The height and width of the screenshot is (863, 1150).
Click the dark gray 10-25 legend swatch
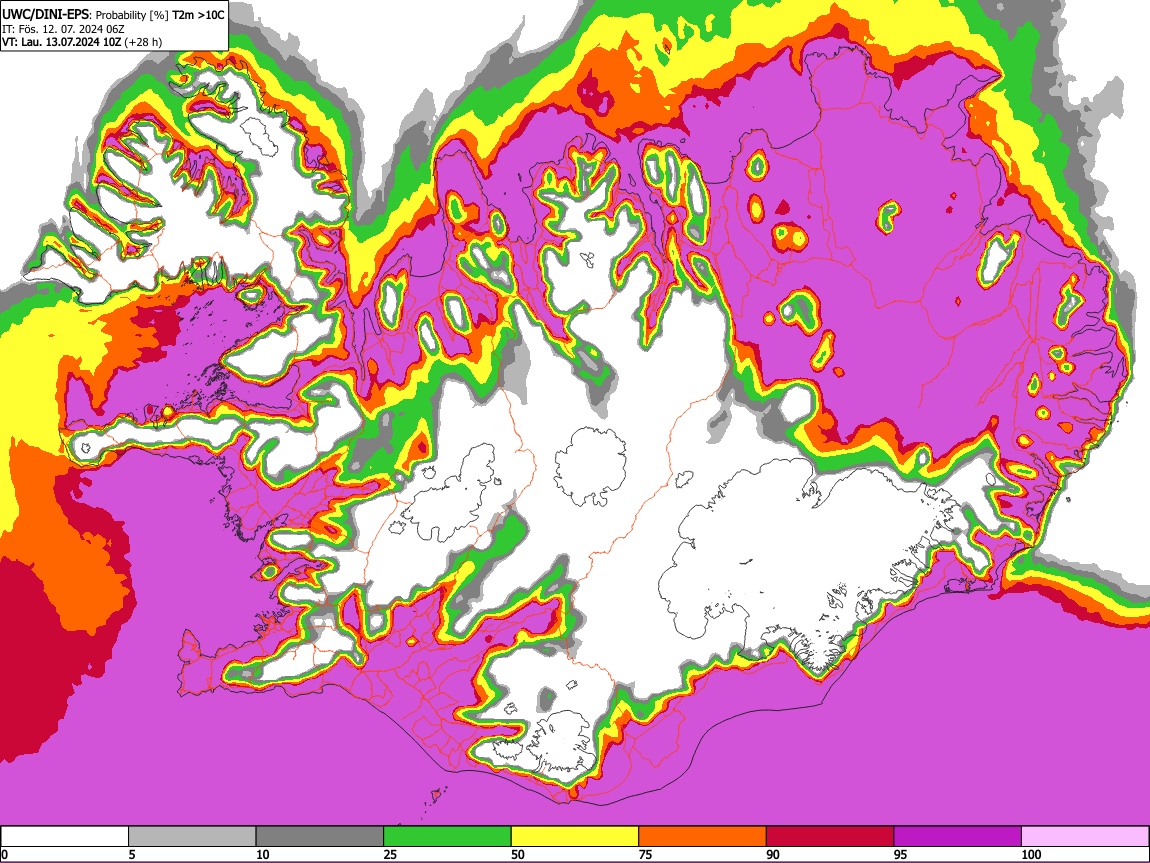click(x=320, y=837)
